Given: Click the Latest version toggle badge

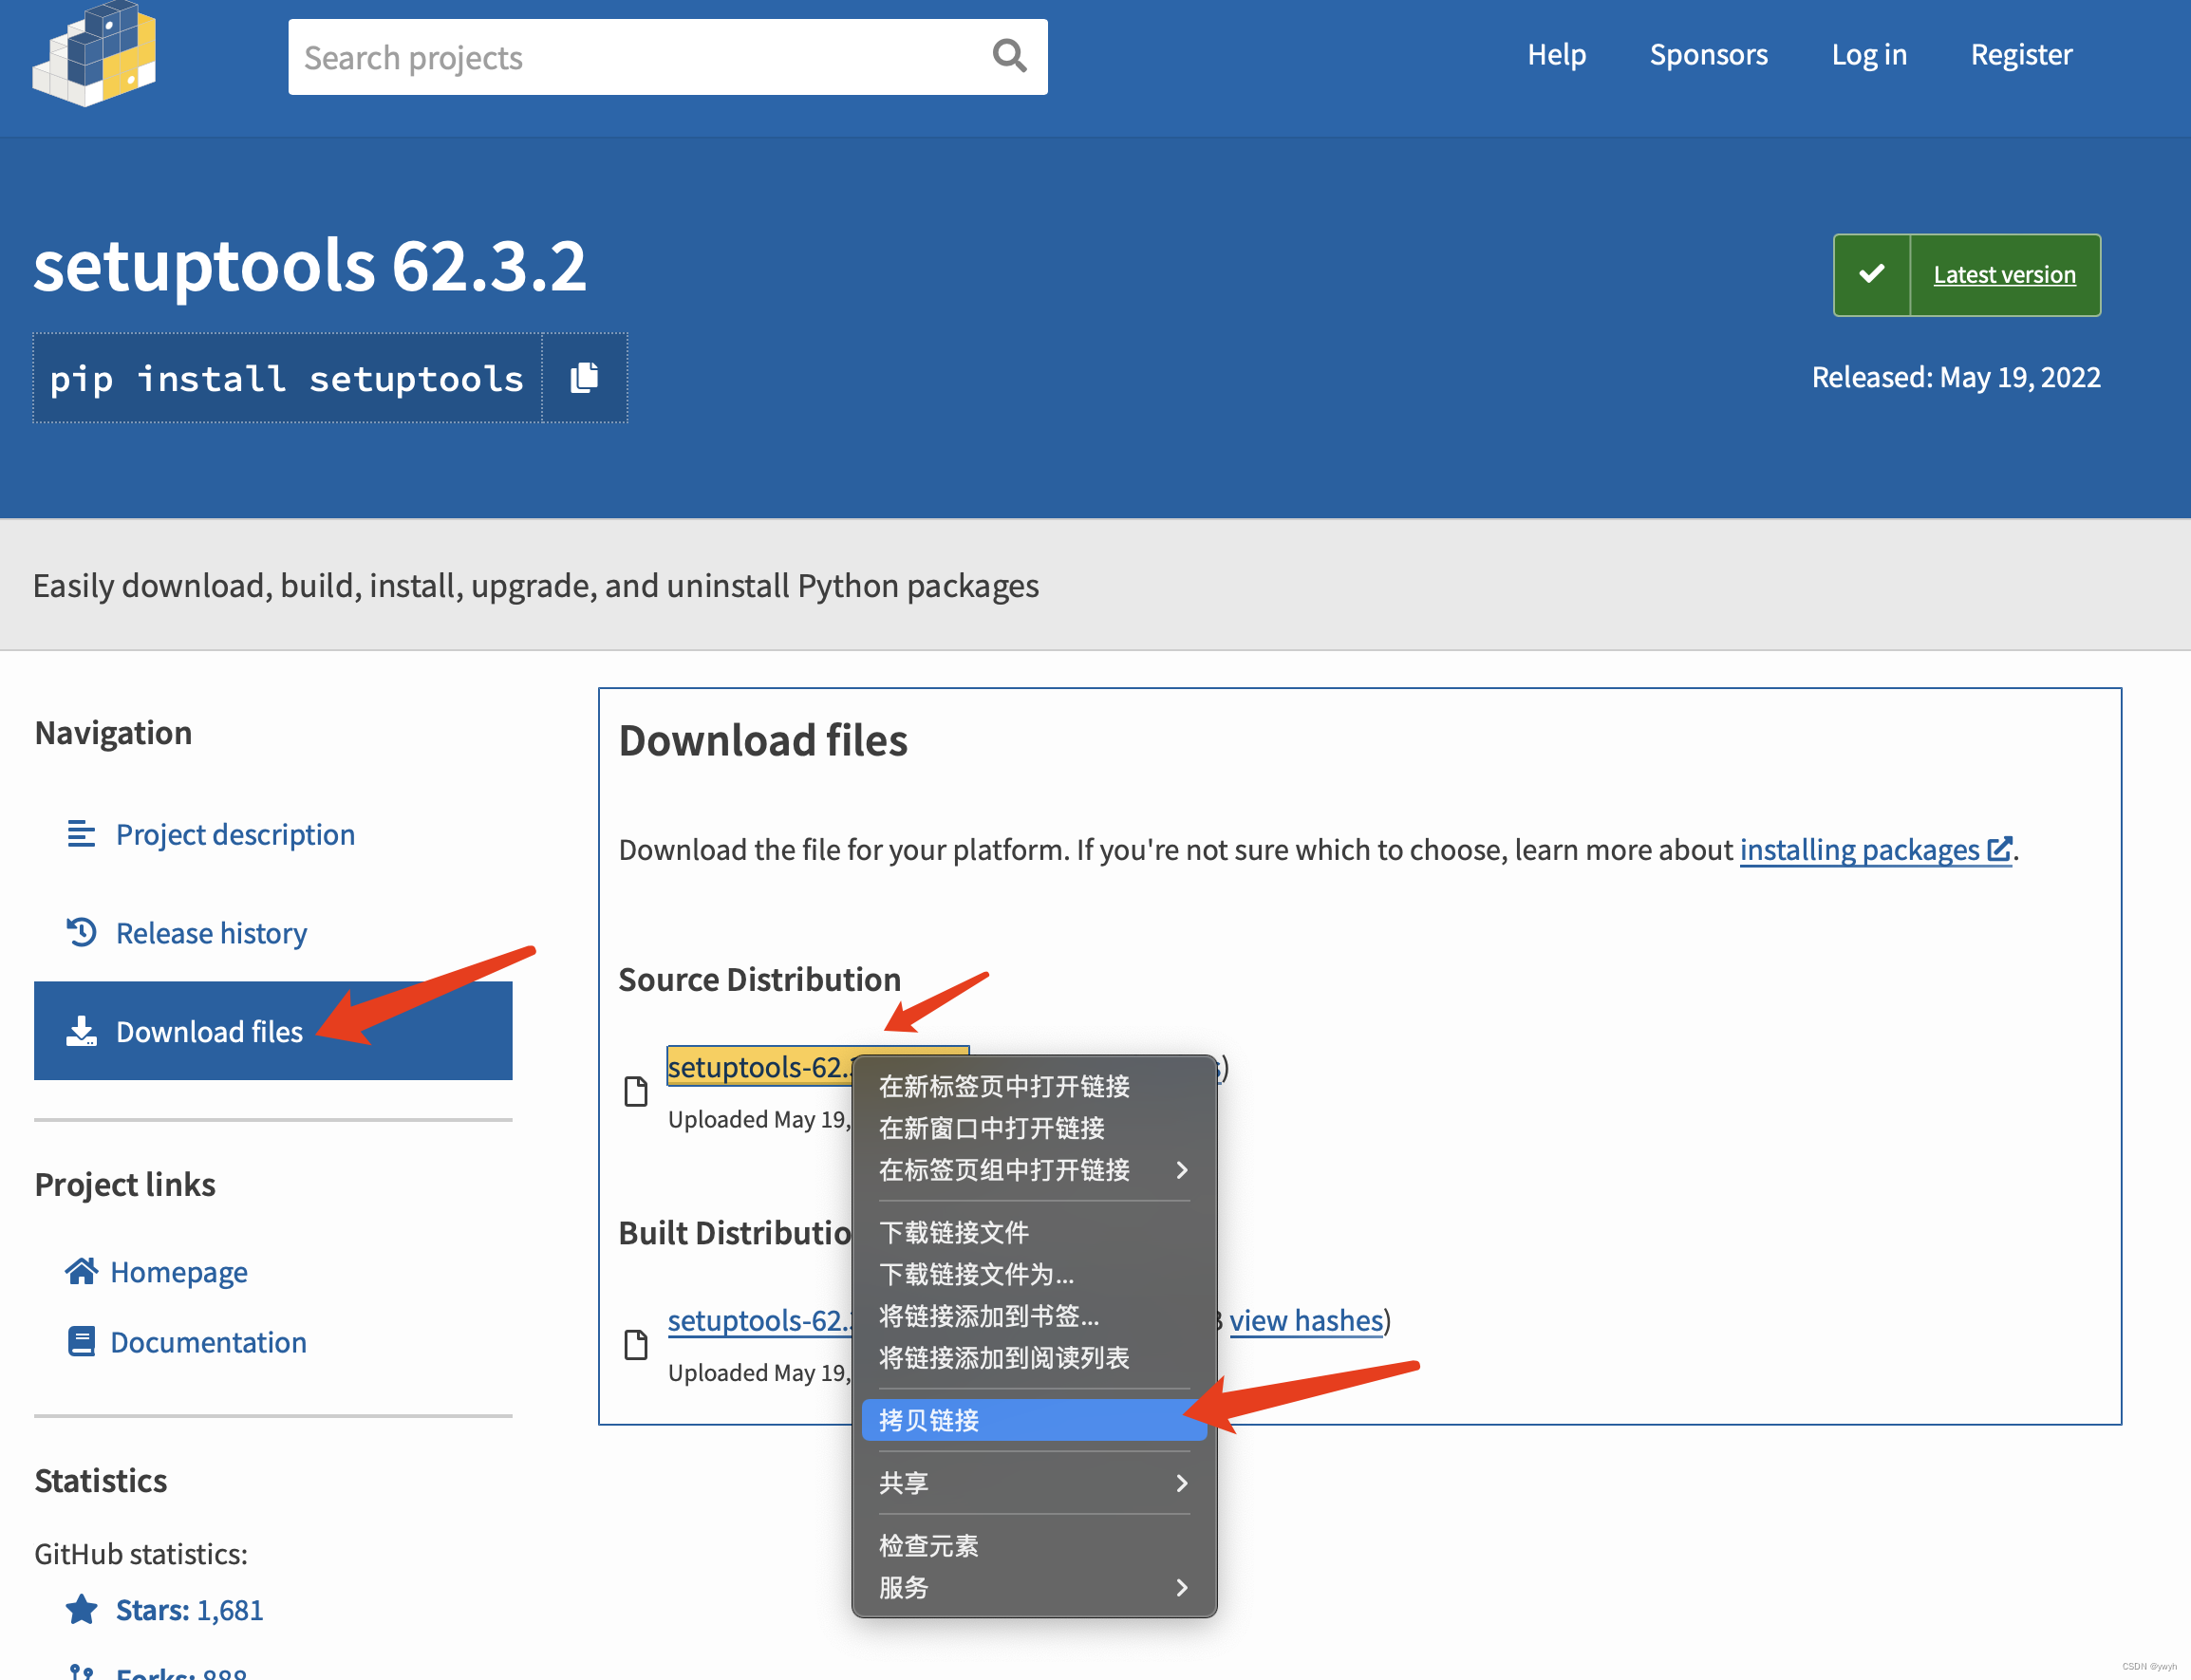Looking at the screenshot, I should point(1965,273).
